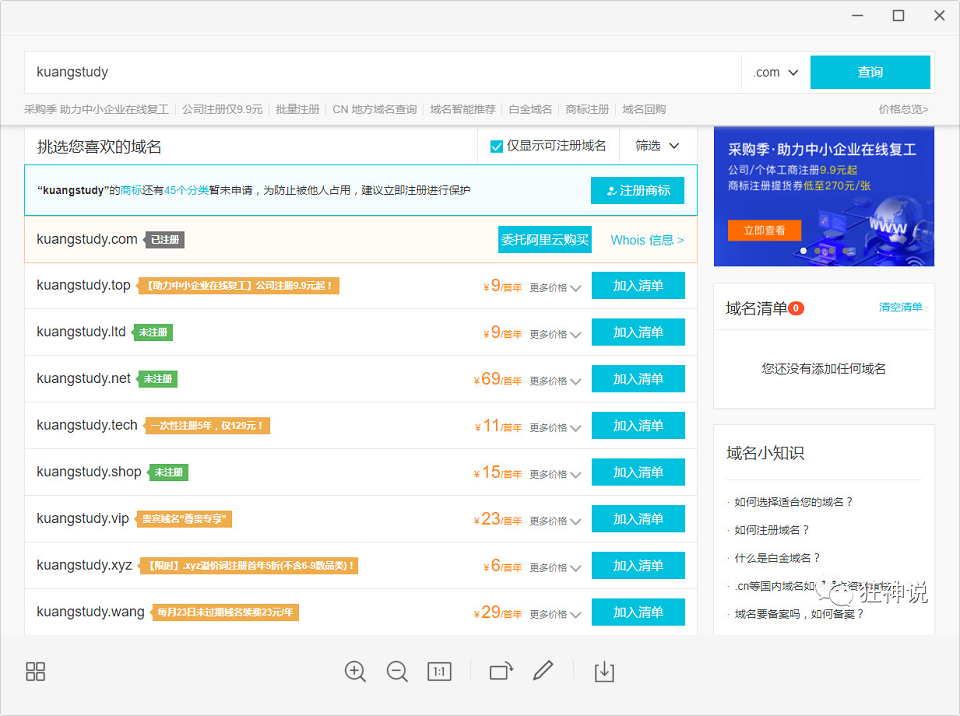Expand 更多价格 for kuangstudy.tech
960x716 pixels.
[555, 428]
